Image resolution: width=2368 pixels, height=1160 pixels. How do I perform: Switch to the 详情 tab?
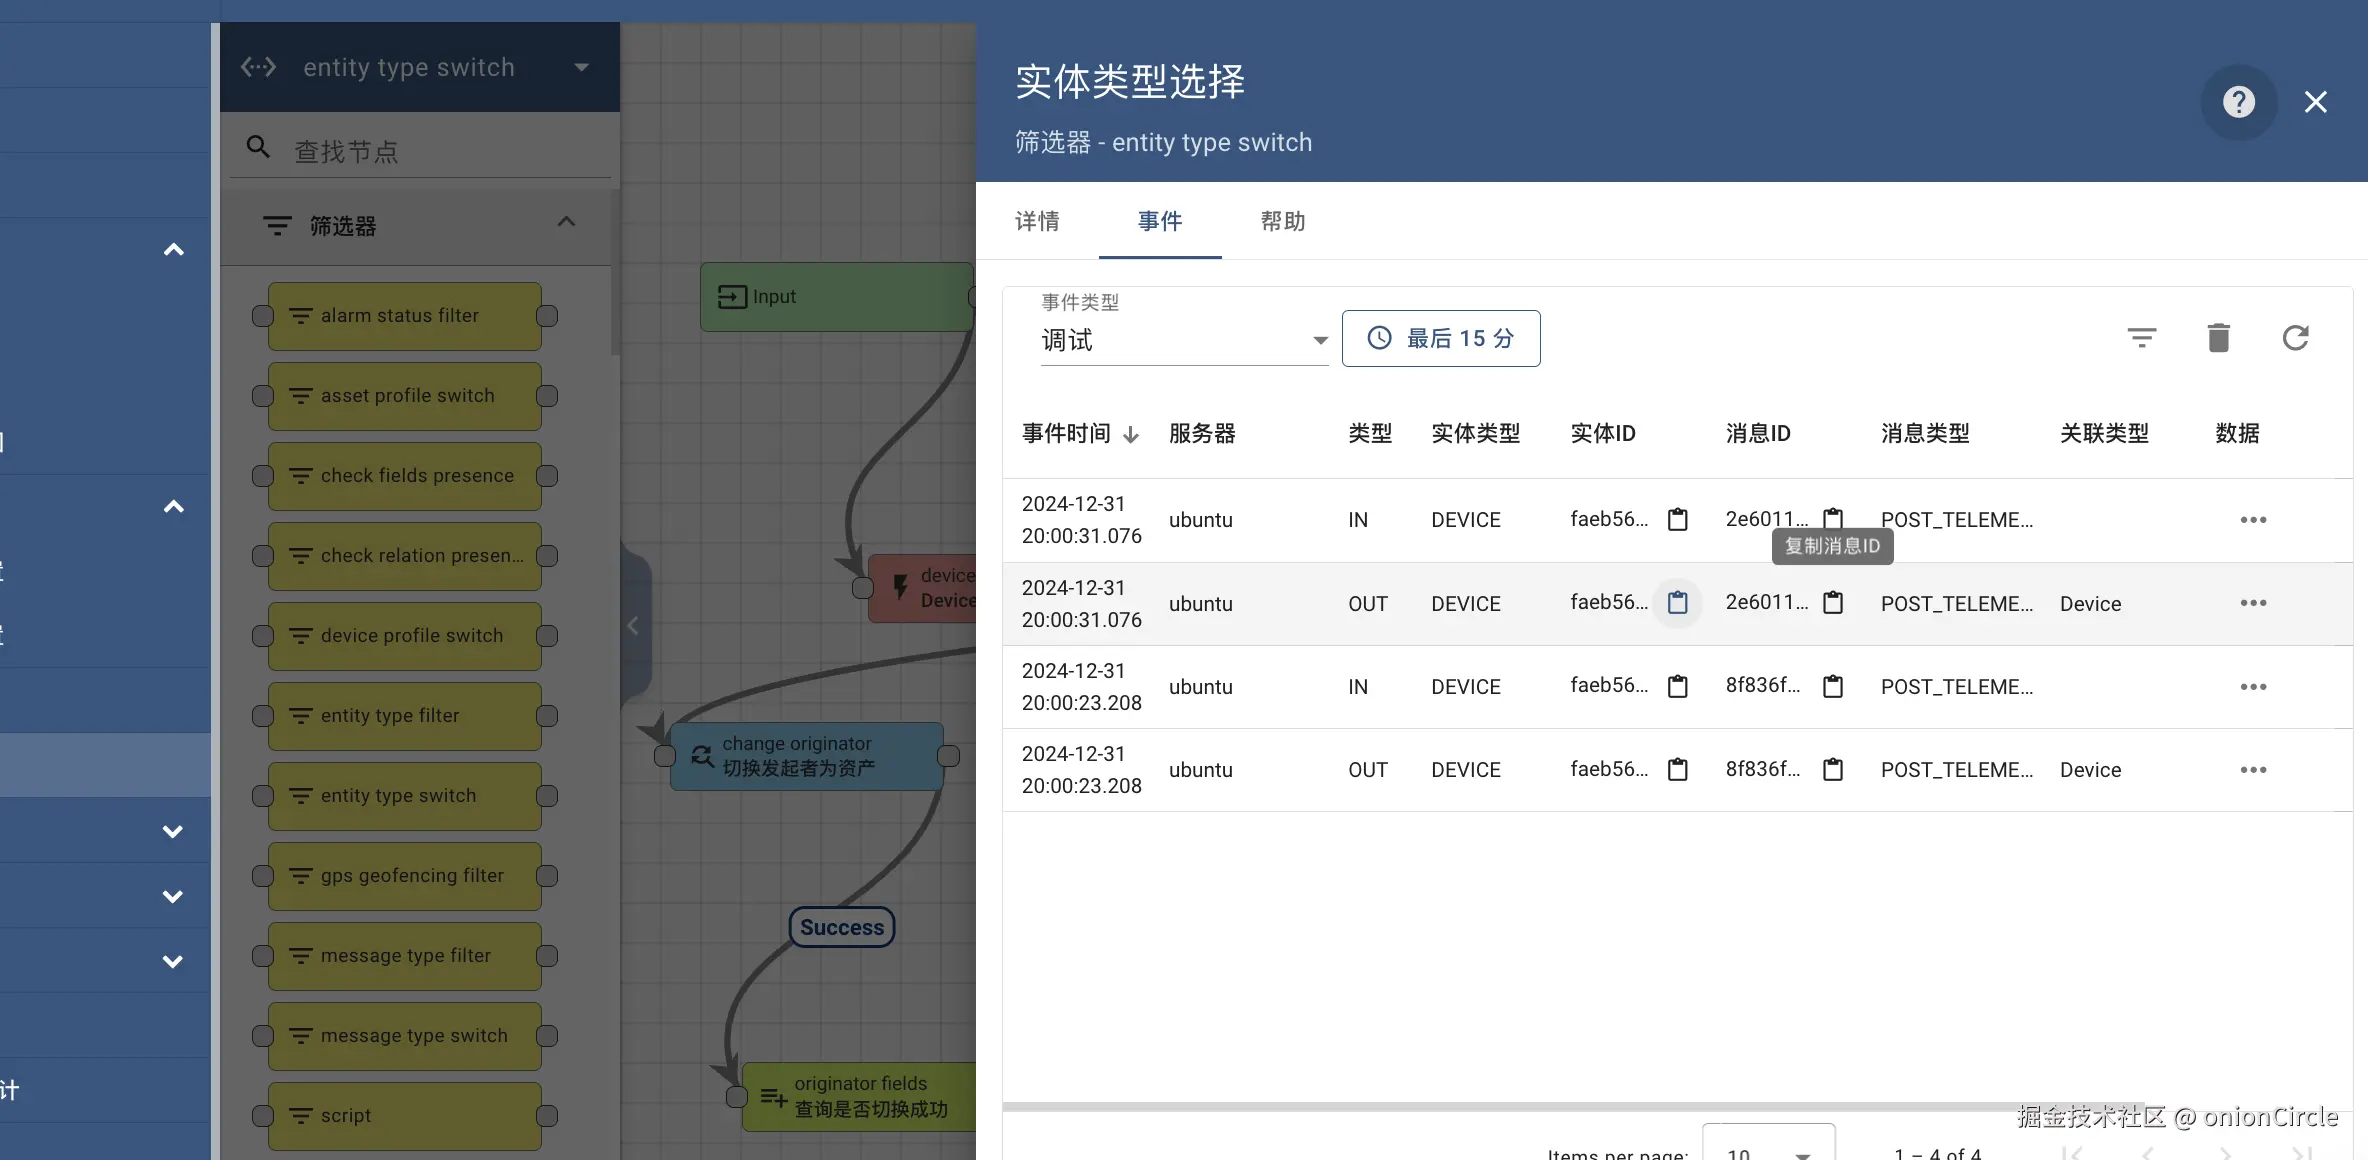1037,221
